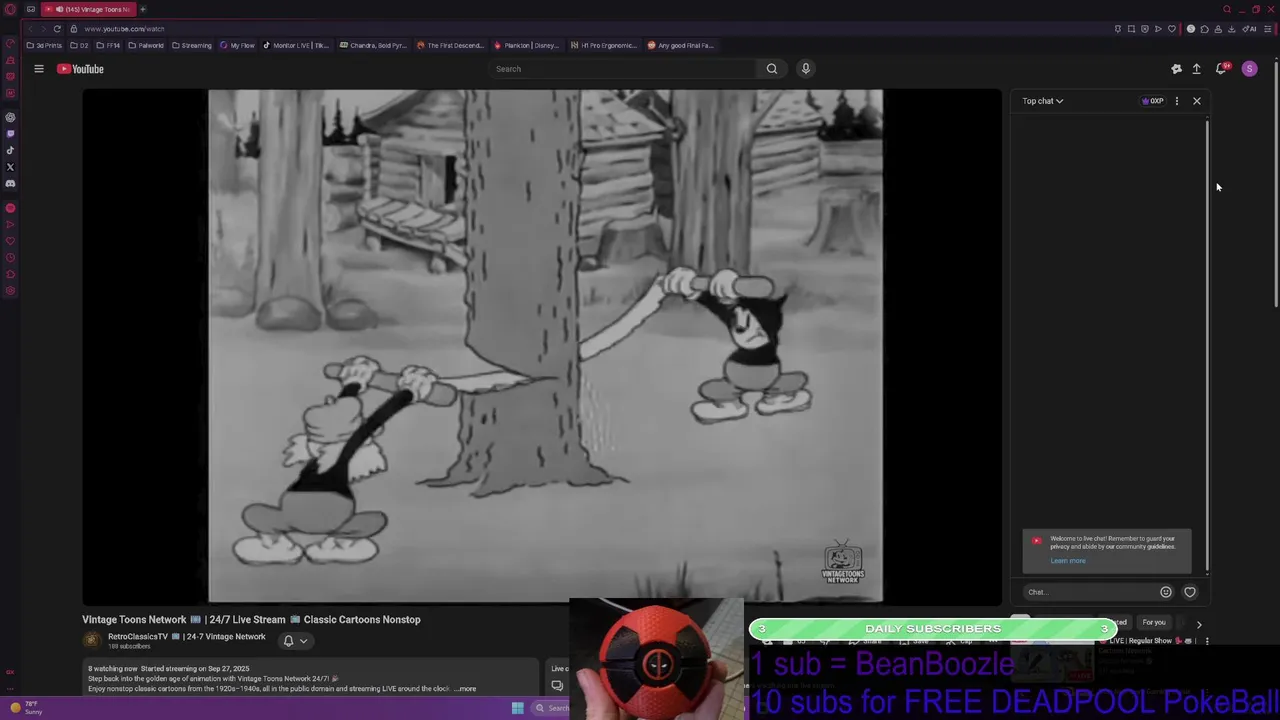The width and height of the screenshot is (1280, 720).
Task: Open the 3d Prints bookmark folder
Action: tap(44, 45)
